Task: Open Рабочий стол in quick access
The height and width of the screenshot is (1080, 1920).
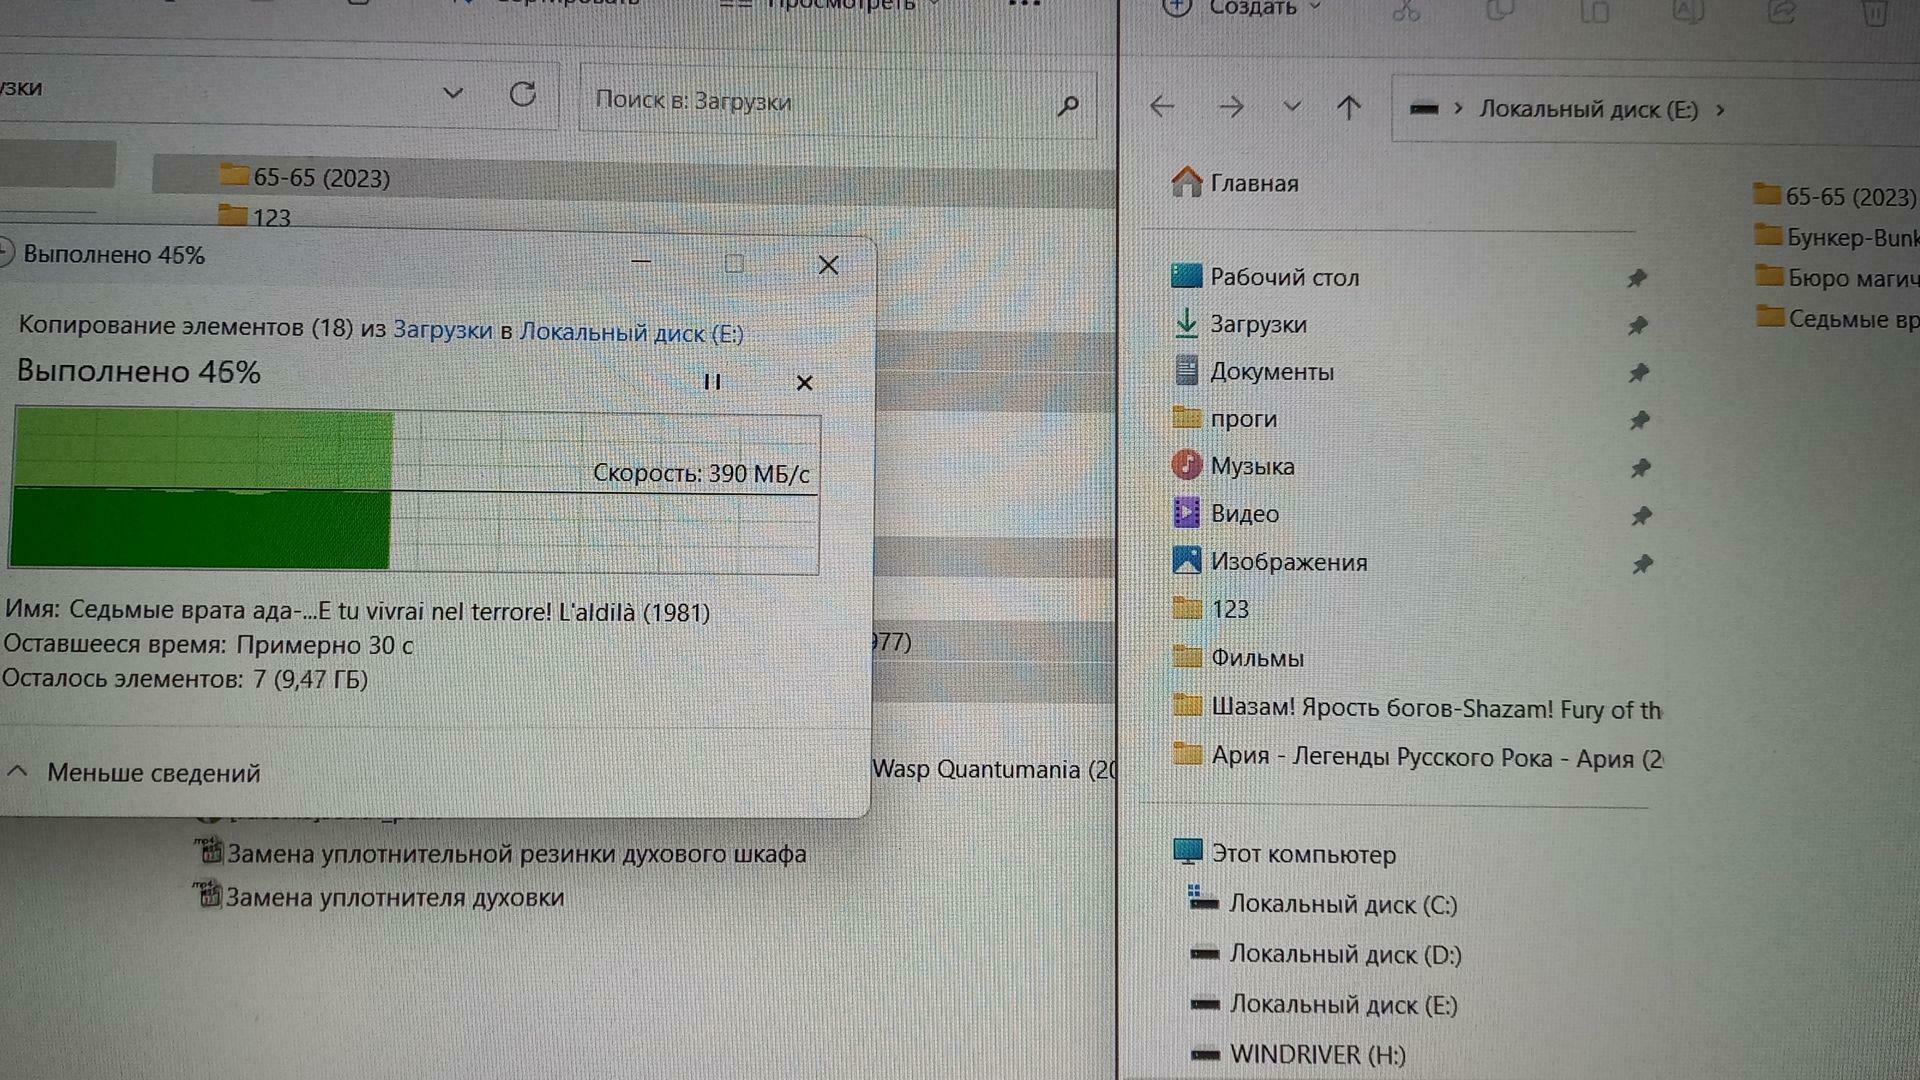Action: click(x=1265, y=277)
